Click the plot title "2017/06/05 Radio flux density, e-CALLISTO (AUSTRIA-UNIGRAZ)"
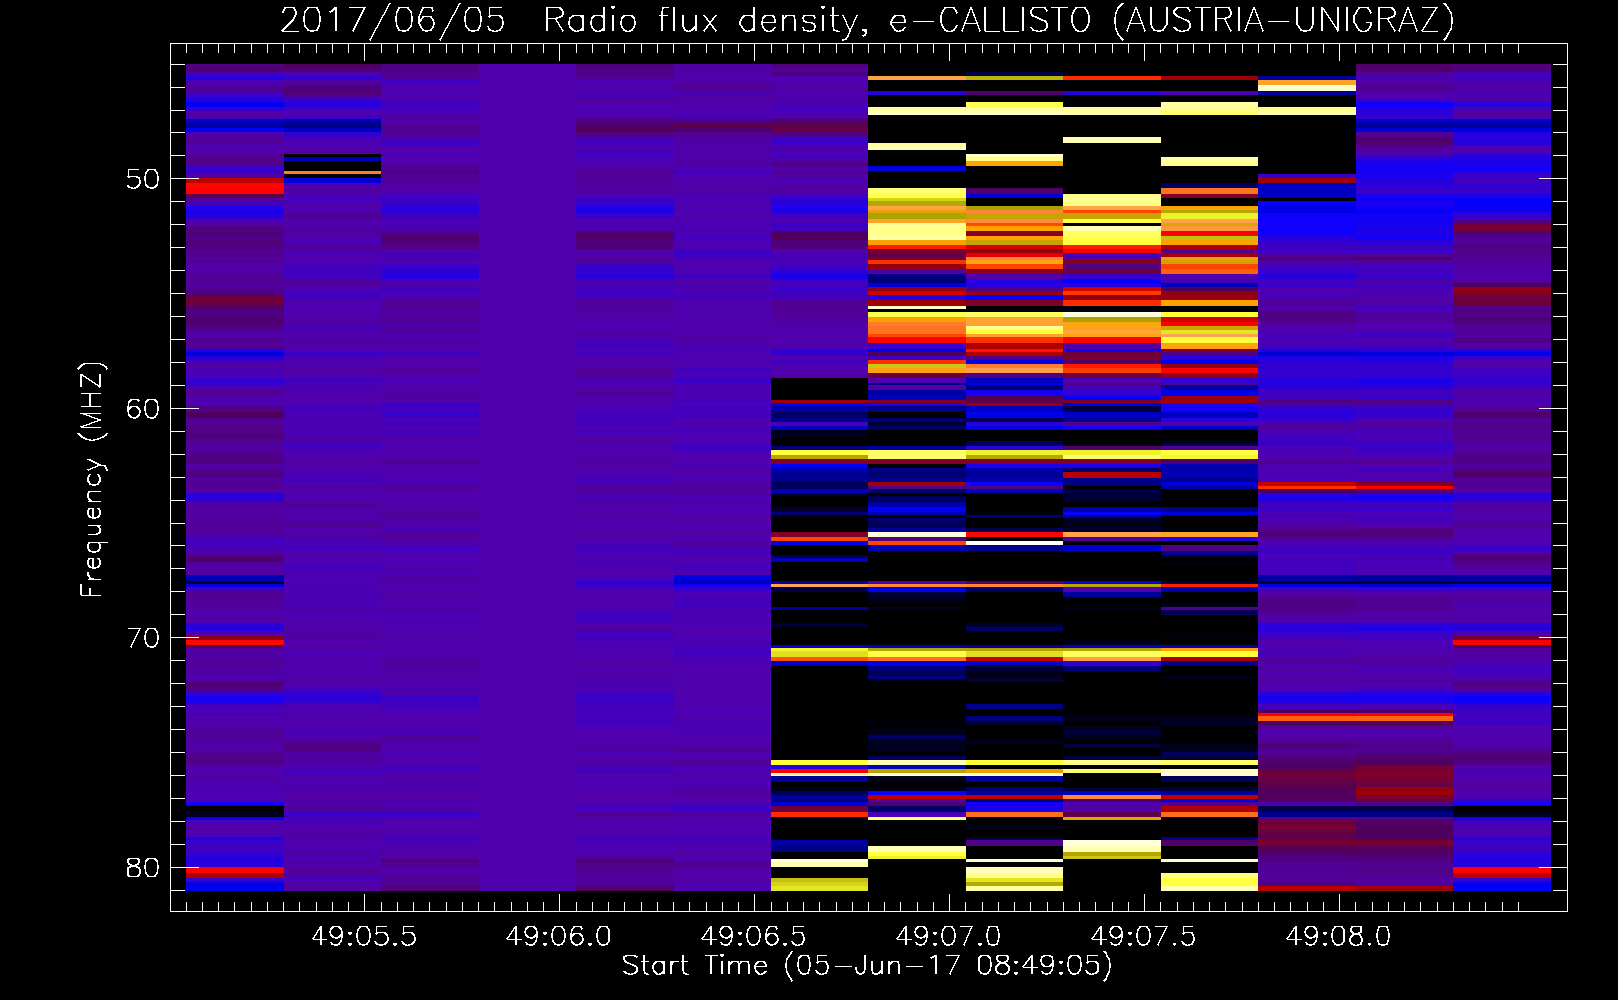This screenshot has height=1000, width=1618. tap(867, 20)
